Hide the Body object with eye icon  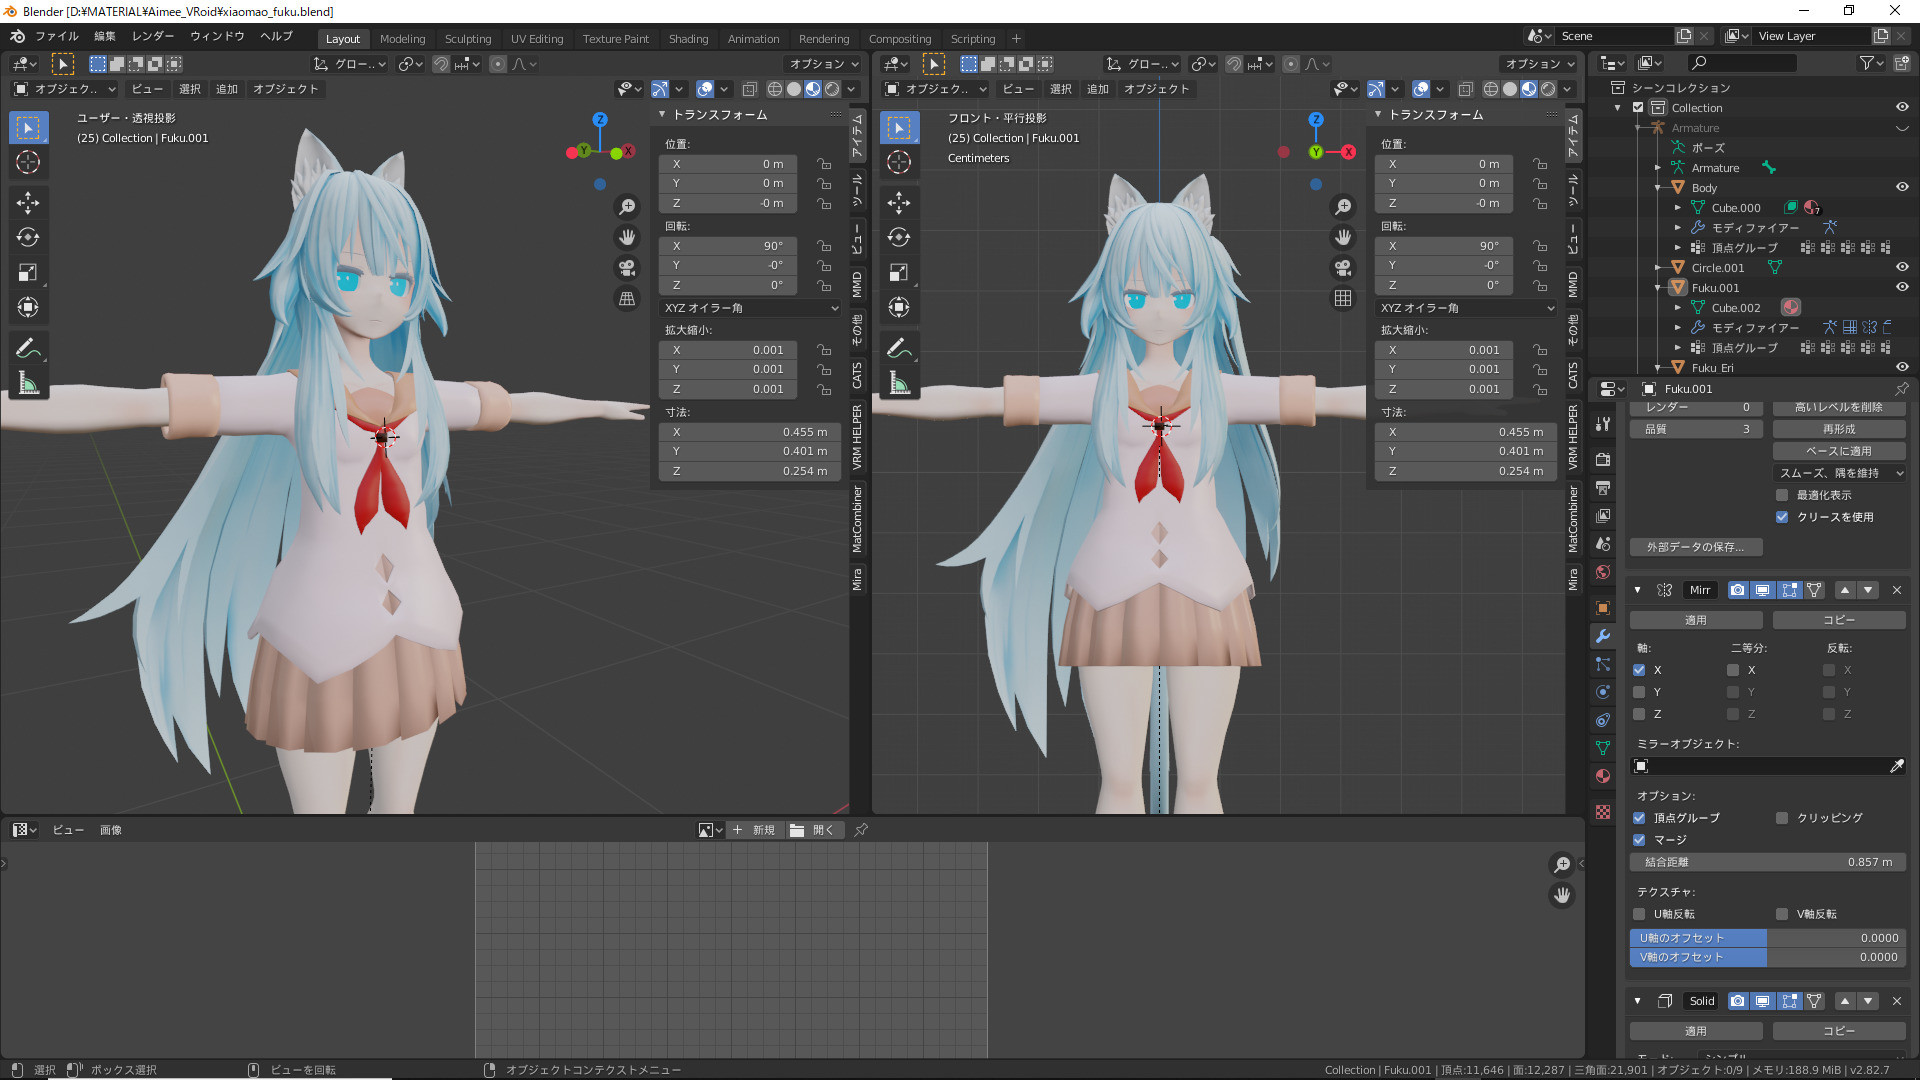(1902, 187)
